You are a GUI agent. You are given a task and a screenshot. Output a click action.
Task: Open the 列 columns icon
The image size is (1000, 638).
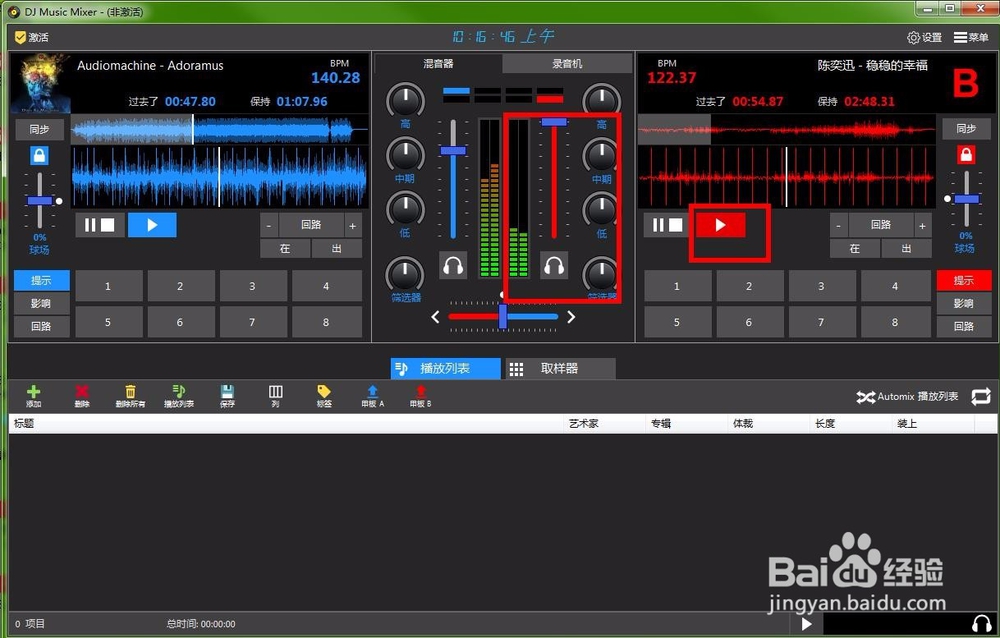pyautogui.click(x=276, y=396)
